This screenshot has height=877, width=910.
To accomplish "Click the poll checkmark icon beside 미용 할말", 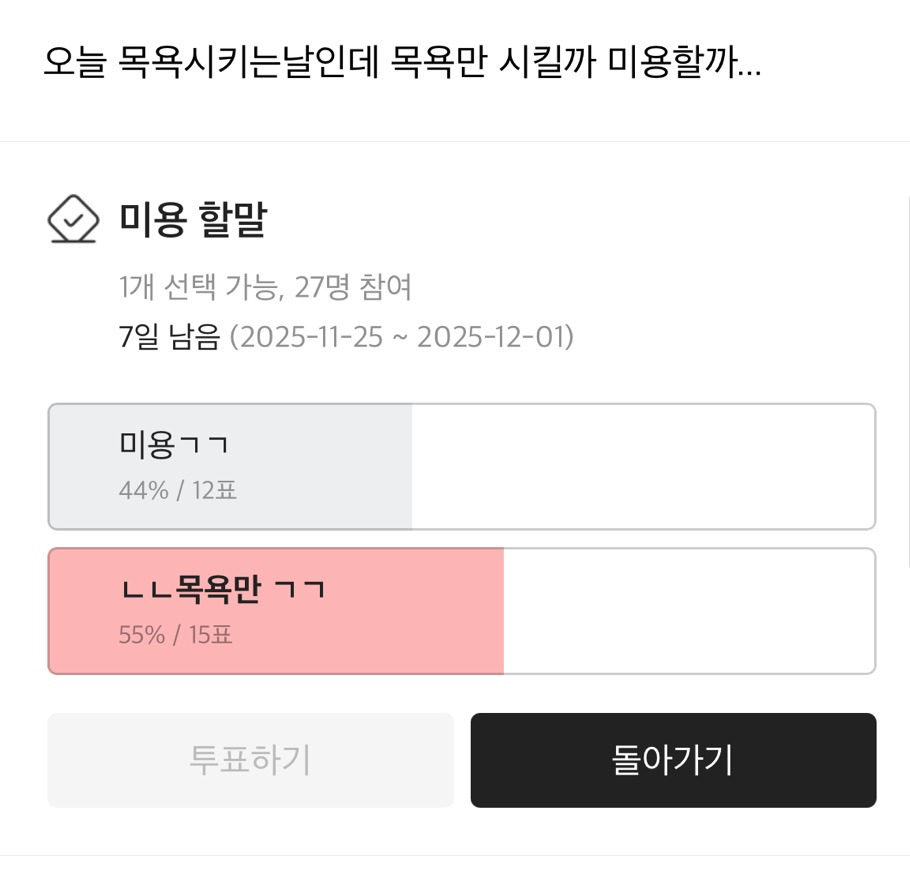I will tap(73, 219).
